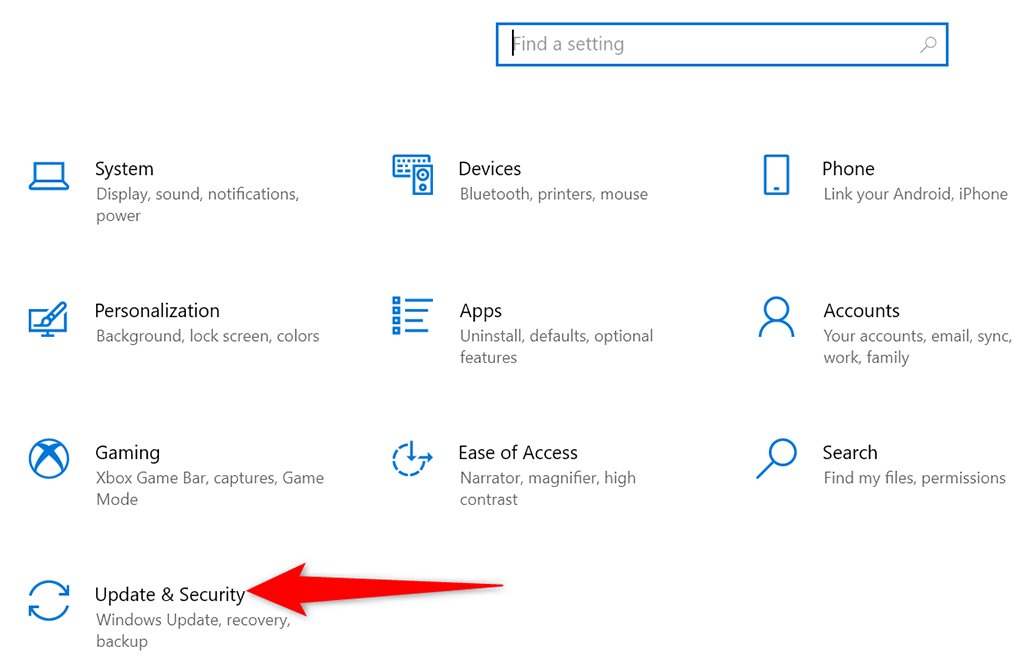The width and height of the screenshot is (1024, 663).
Task: Click the Update & Security arrows icon
Action: (x=49, y=600)
